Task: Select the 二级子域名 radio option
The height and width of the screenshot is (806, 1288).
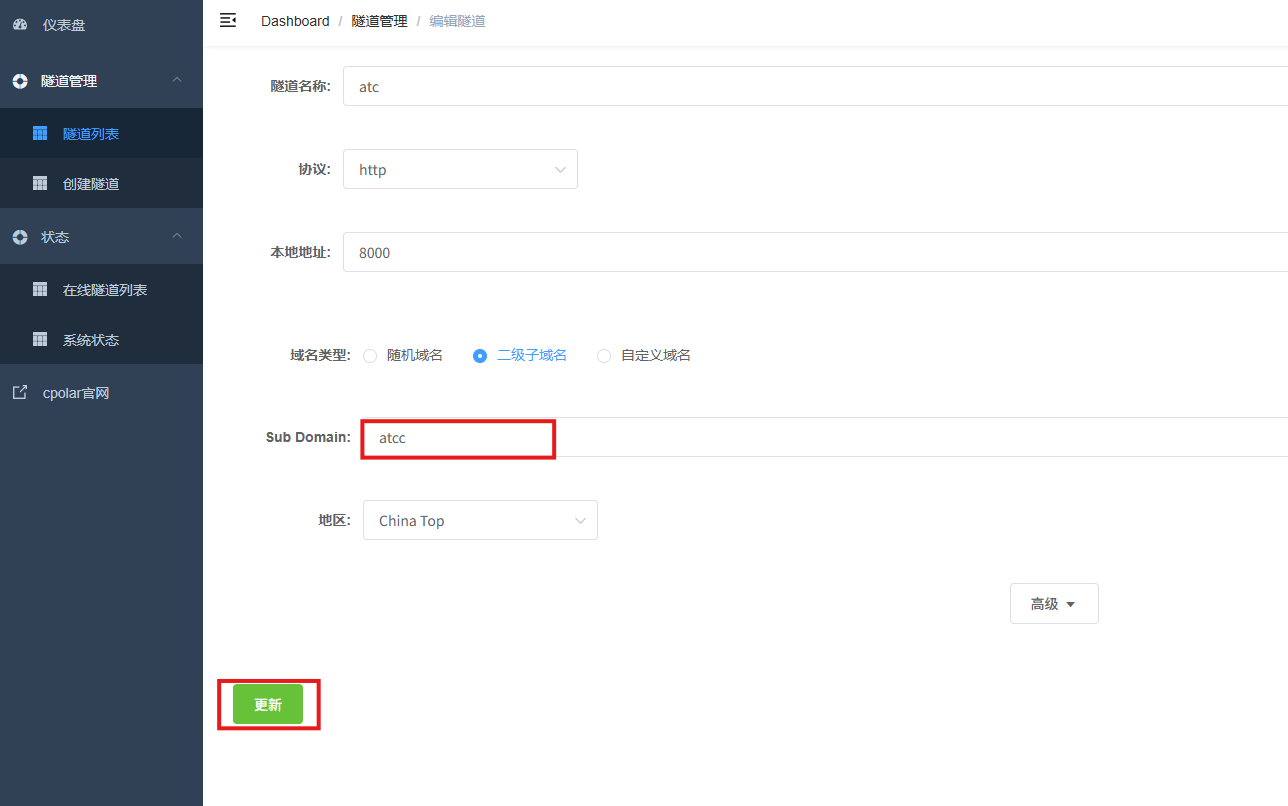Action: [x=480, y=355]
